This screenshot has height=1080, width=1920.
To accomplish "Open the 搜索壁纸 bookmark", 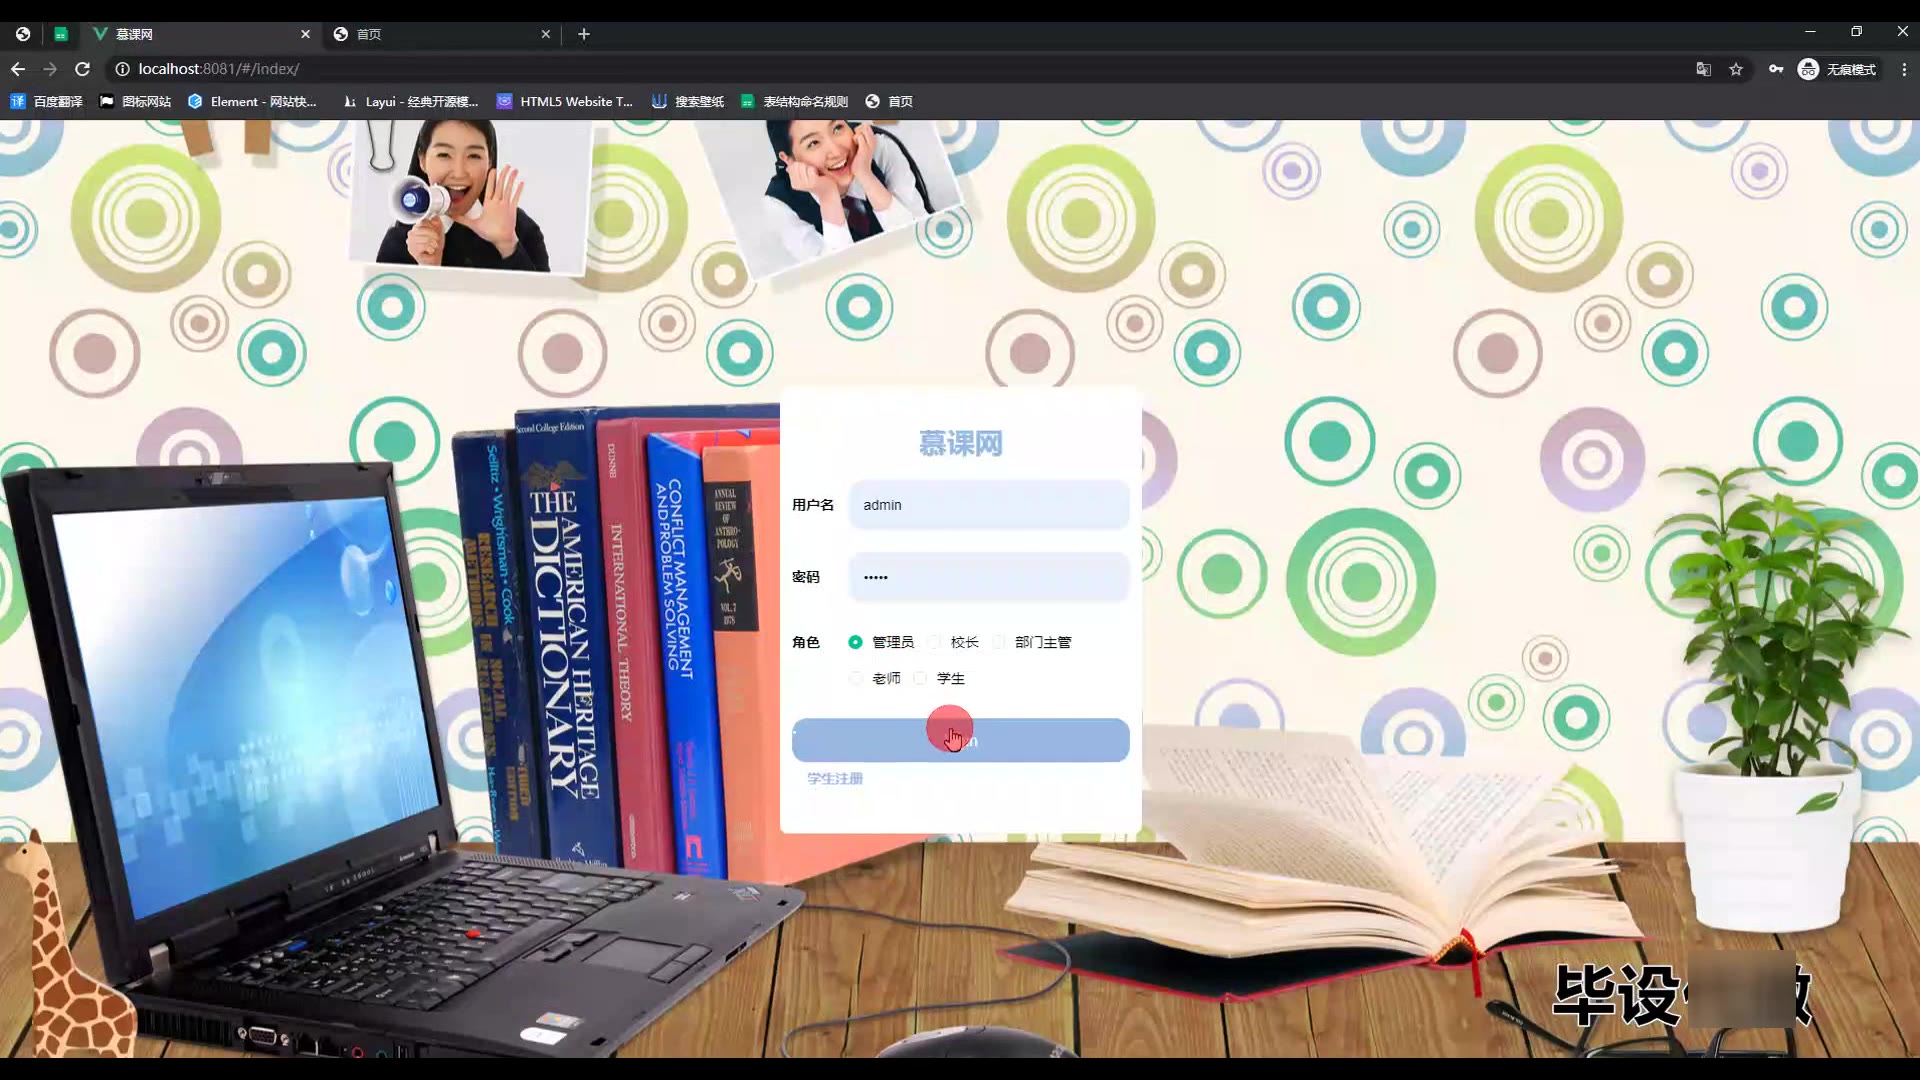I will (688, 101).
